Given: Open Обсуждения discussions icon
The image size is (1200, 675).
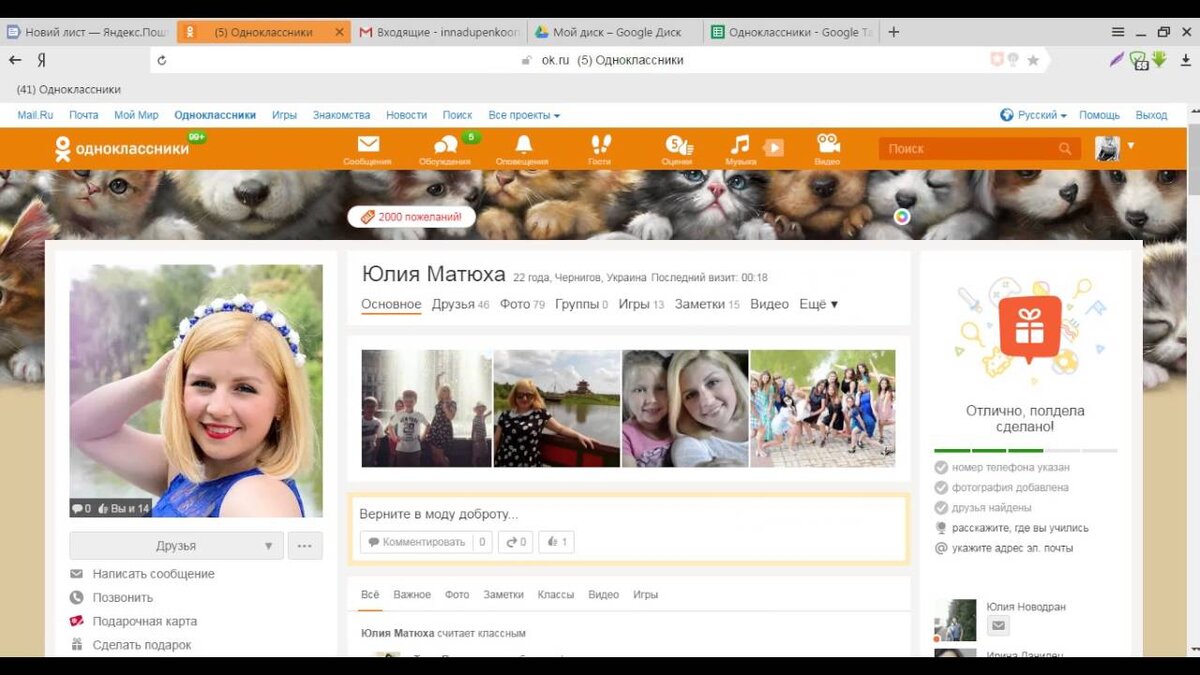Looking at the screenshot, I should point(446,145).
